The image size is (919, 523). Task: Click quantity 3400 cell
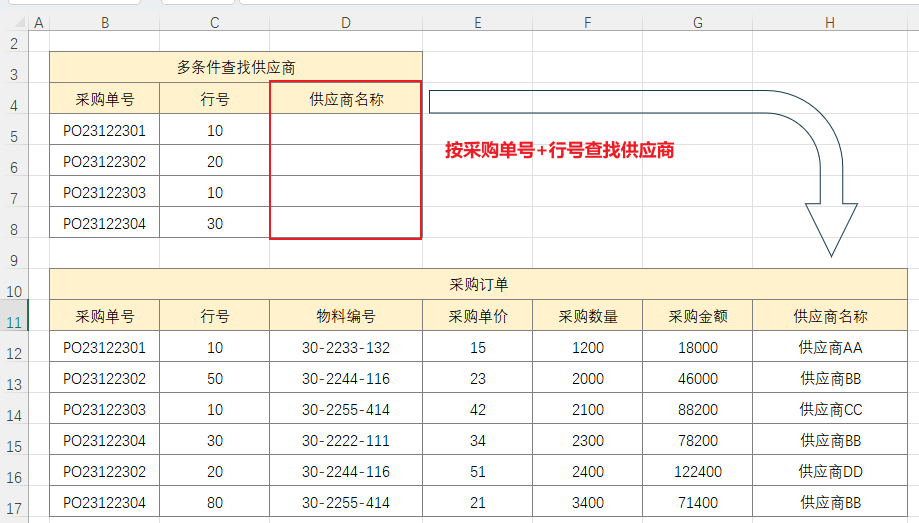coord(588,502)
